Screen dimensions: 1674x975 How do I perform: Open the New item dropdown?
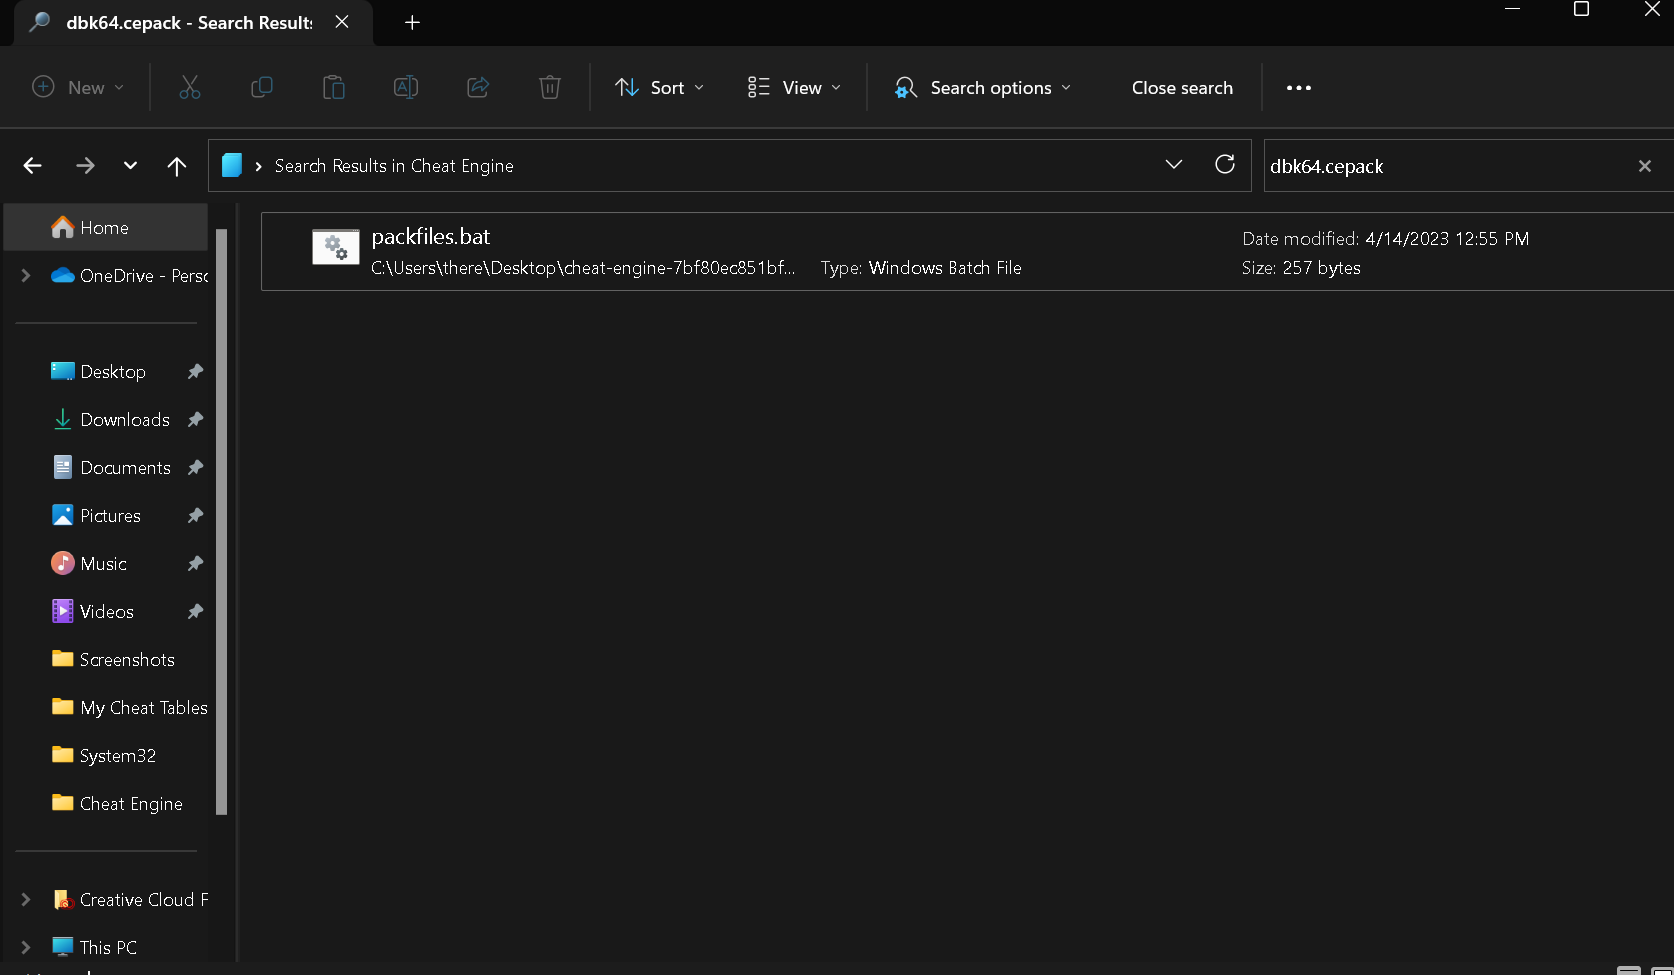pyautogui.click(x=78, y=88)
